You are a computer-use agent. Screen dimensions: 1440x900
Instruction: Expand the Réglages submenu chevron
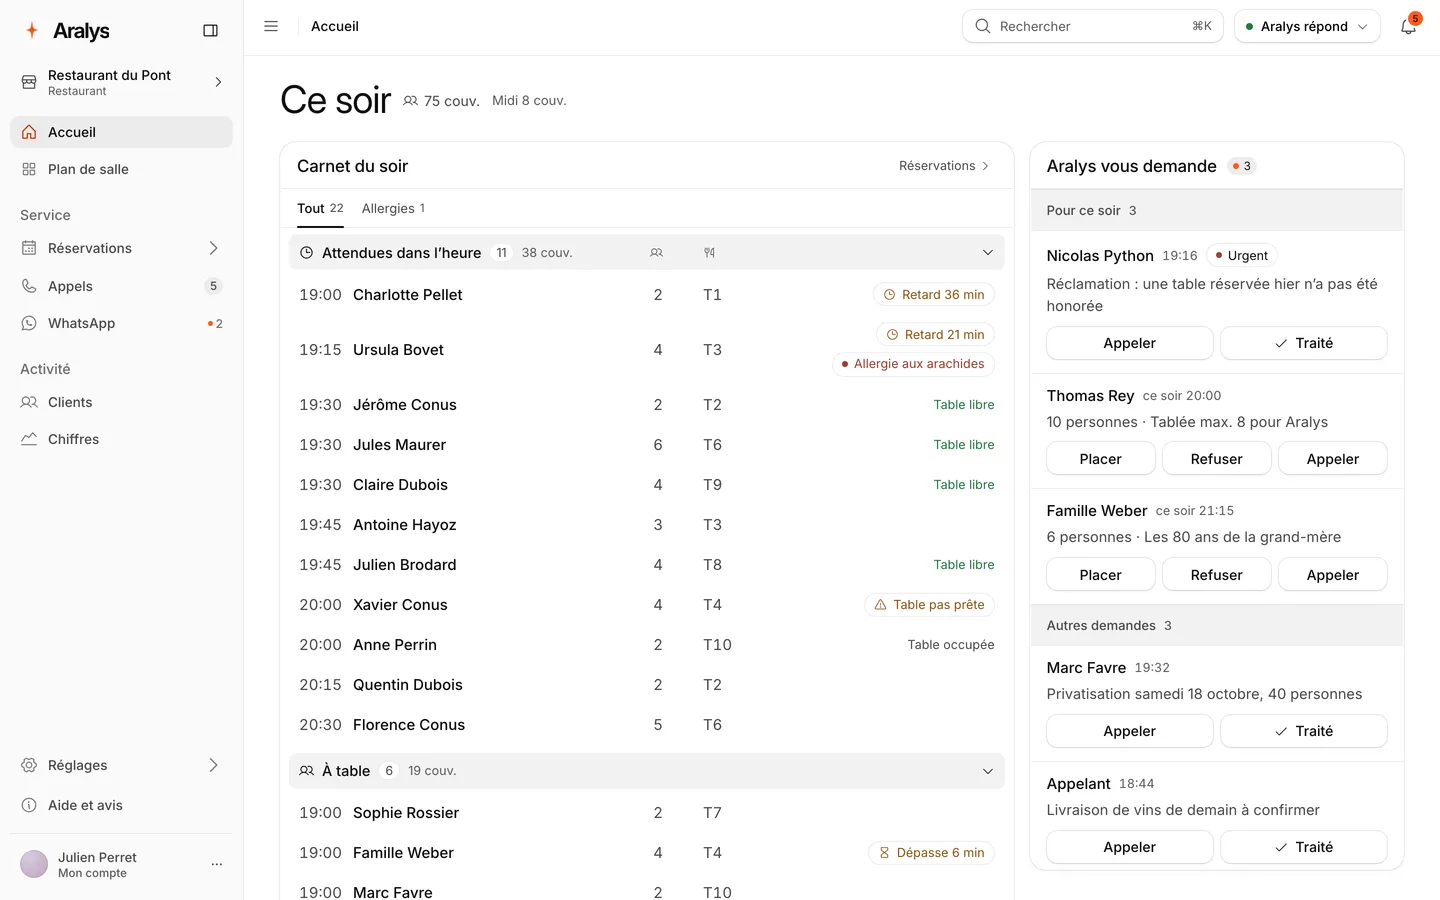[213, 765]
